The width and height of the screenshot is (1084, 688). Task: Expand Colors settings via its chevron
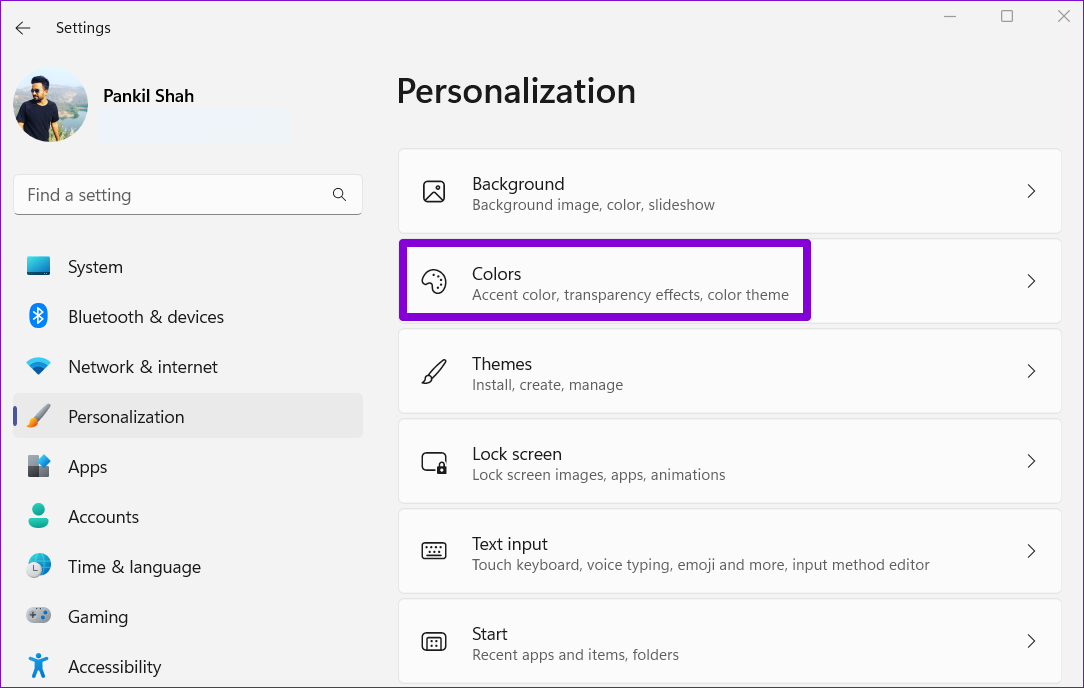[x=1031, y=281]
